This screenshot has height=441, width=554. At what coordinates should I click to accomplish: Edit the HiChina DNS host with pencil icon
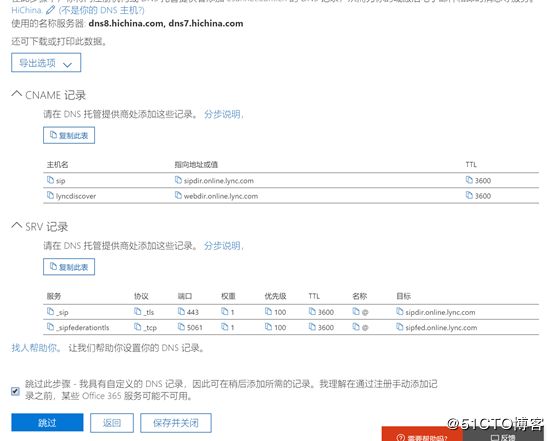click(51, 10)
